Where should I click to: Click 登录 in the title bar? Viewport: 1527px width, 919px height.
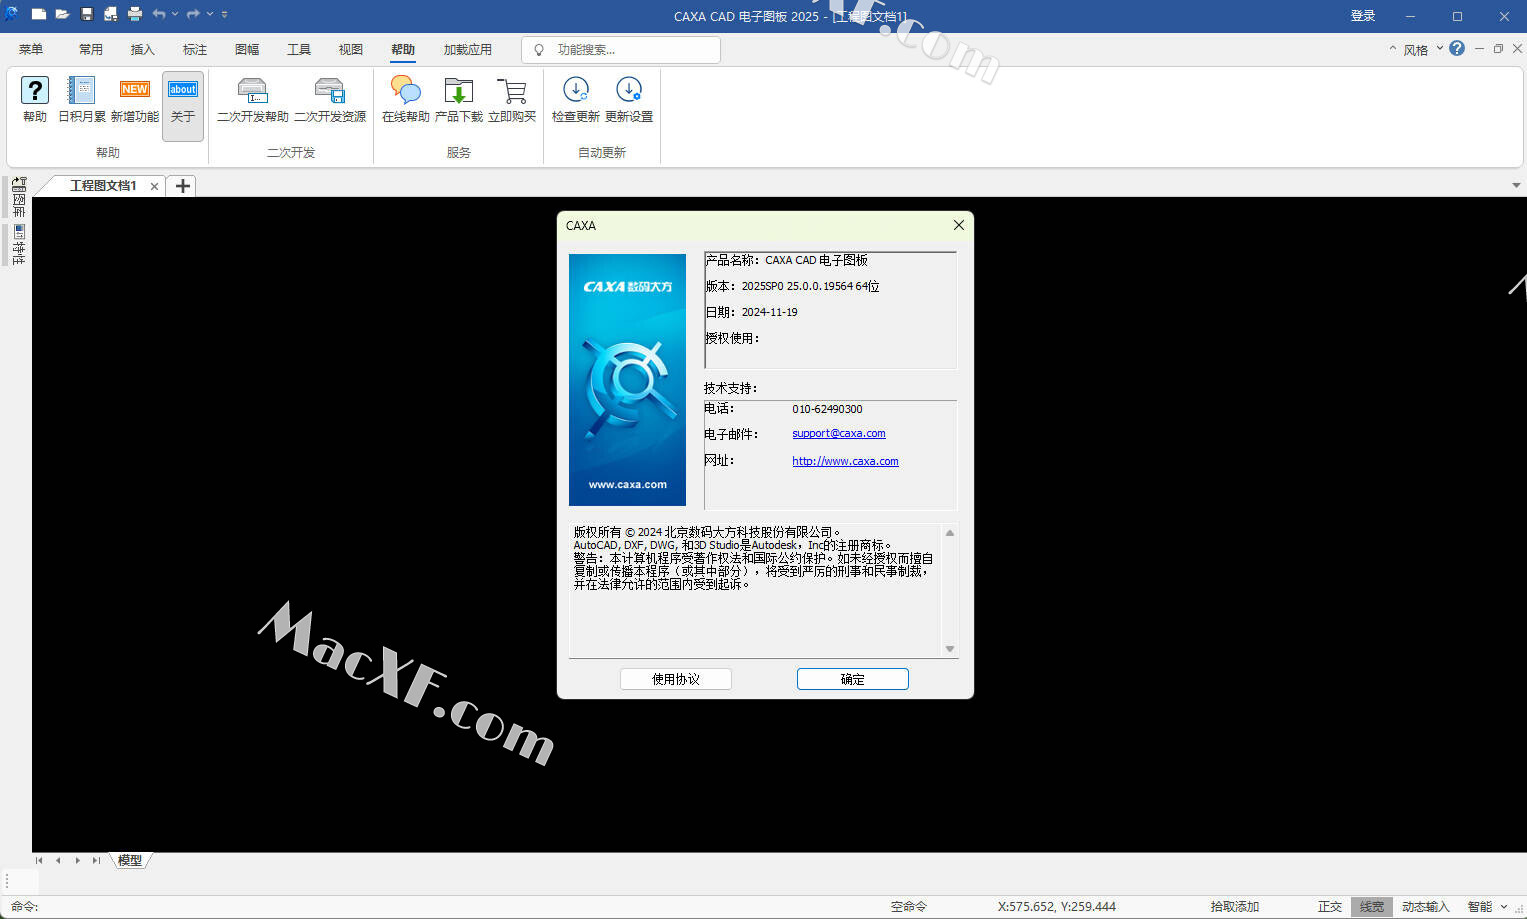(1363, 16)
